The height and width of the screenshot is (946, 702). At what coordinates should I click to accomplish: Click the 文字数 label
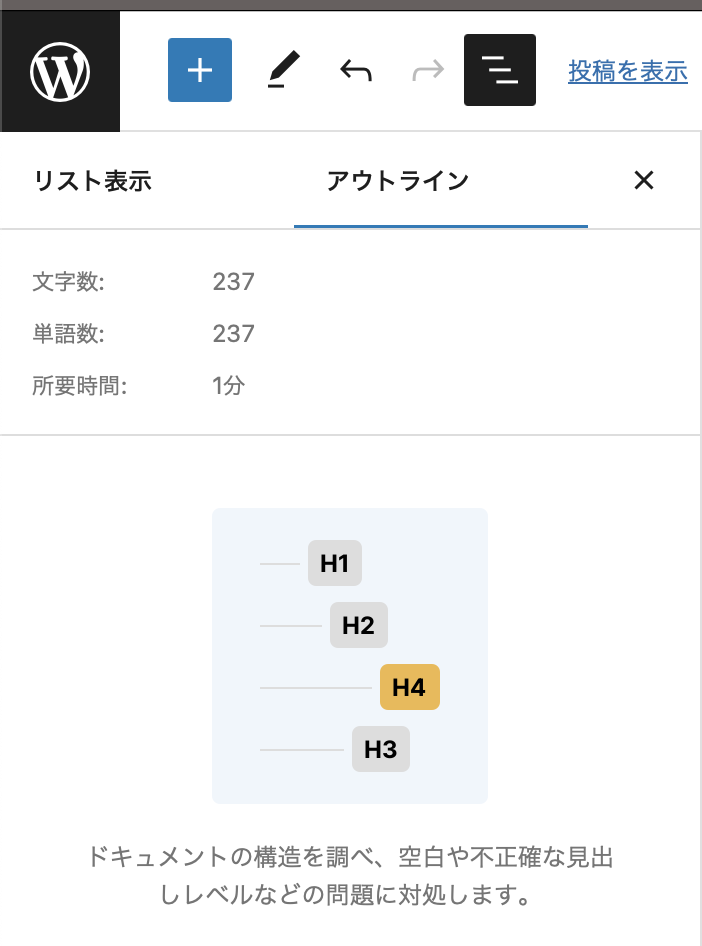click(x=68, y=282)
